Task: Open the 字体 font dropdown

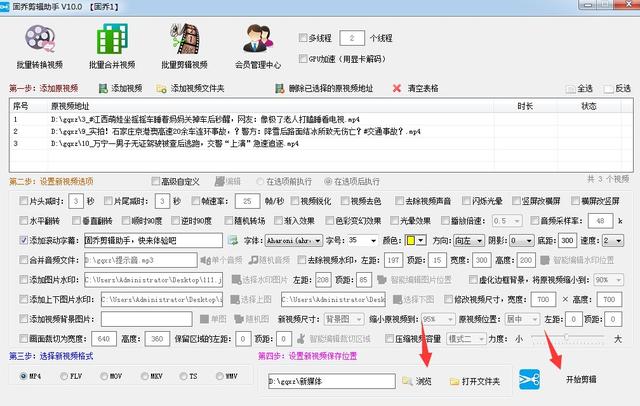Action: click(293, 240)
